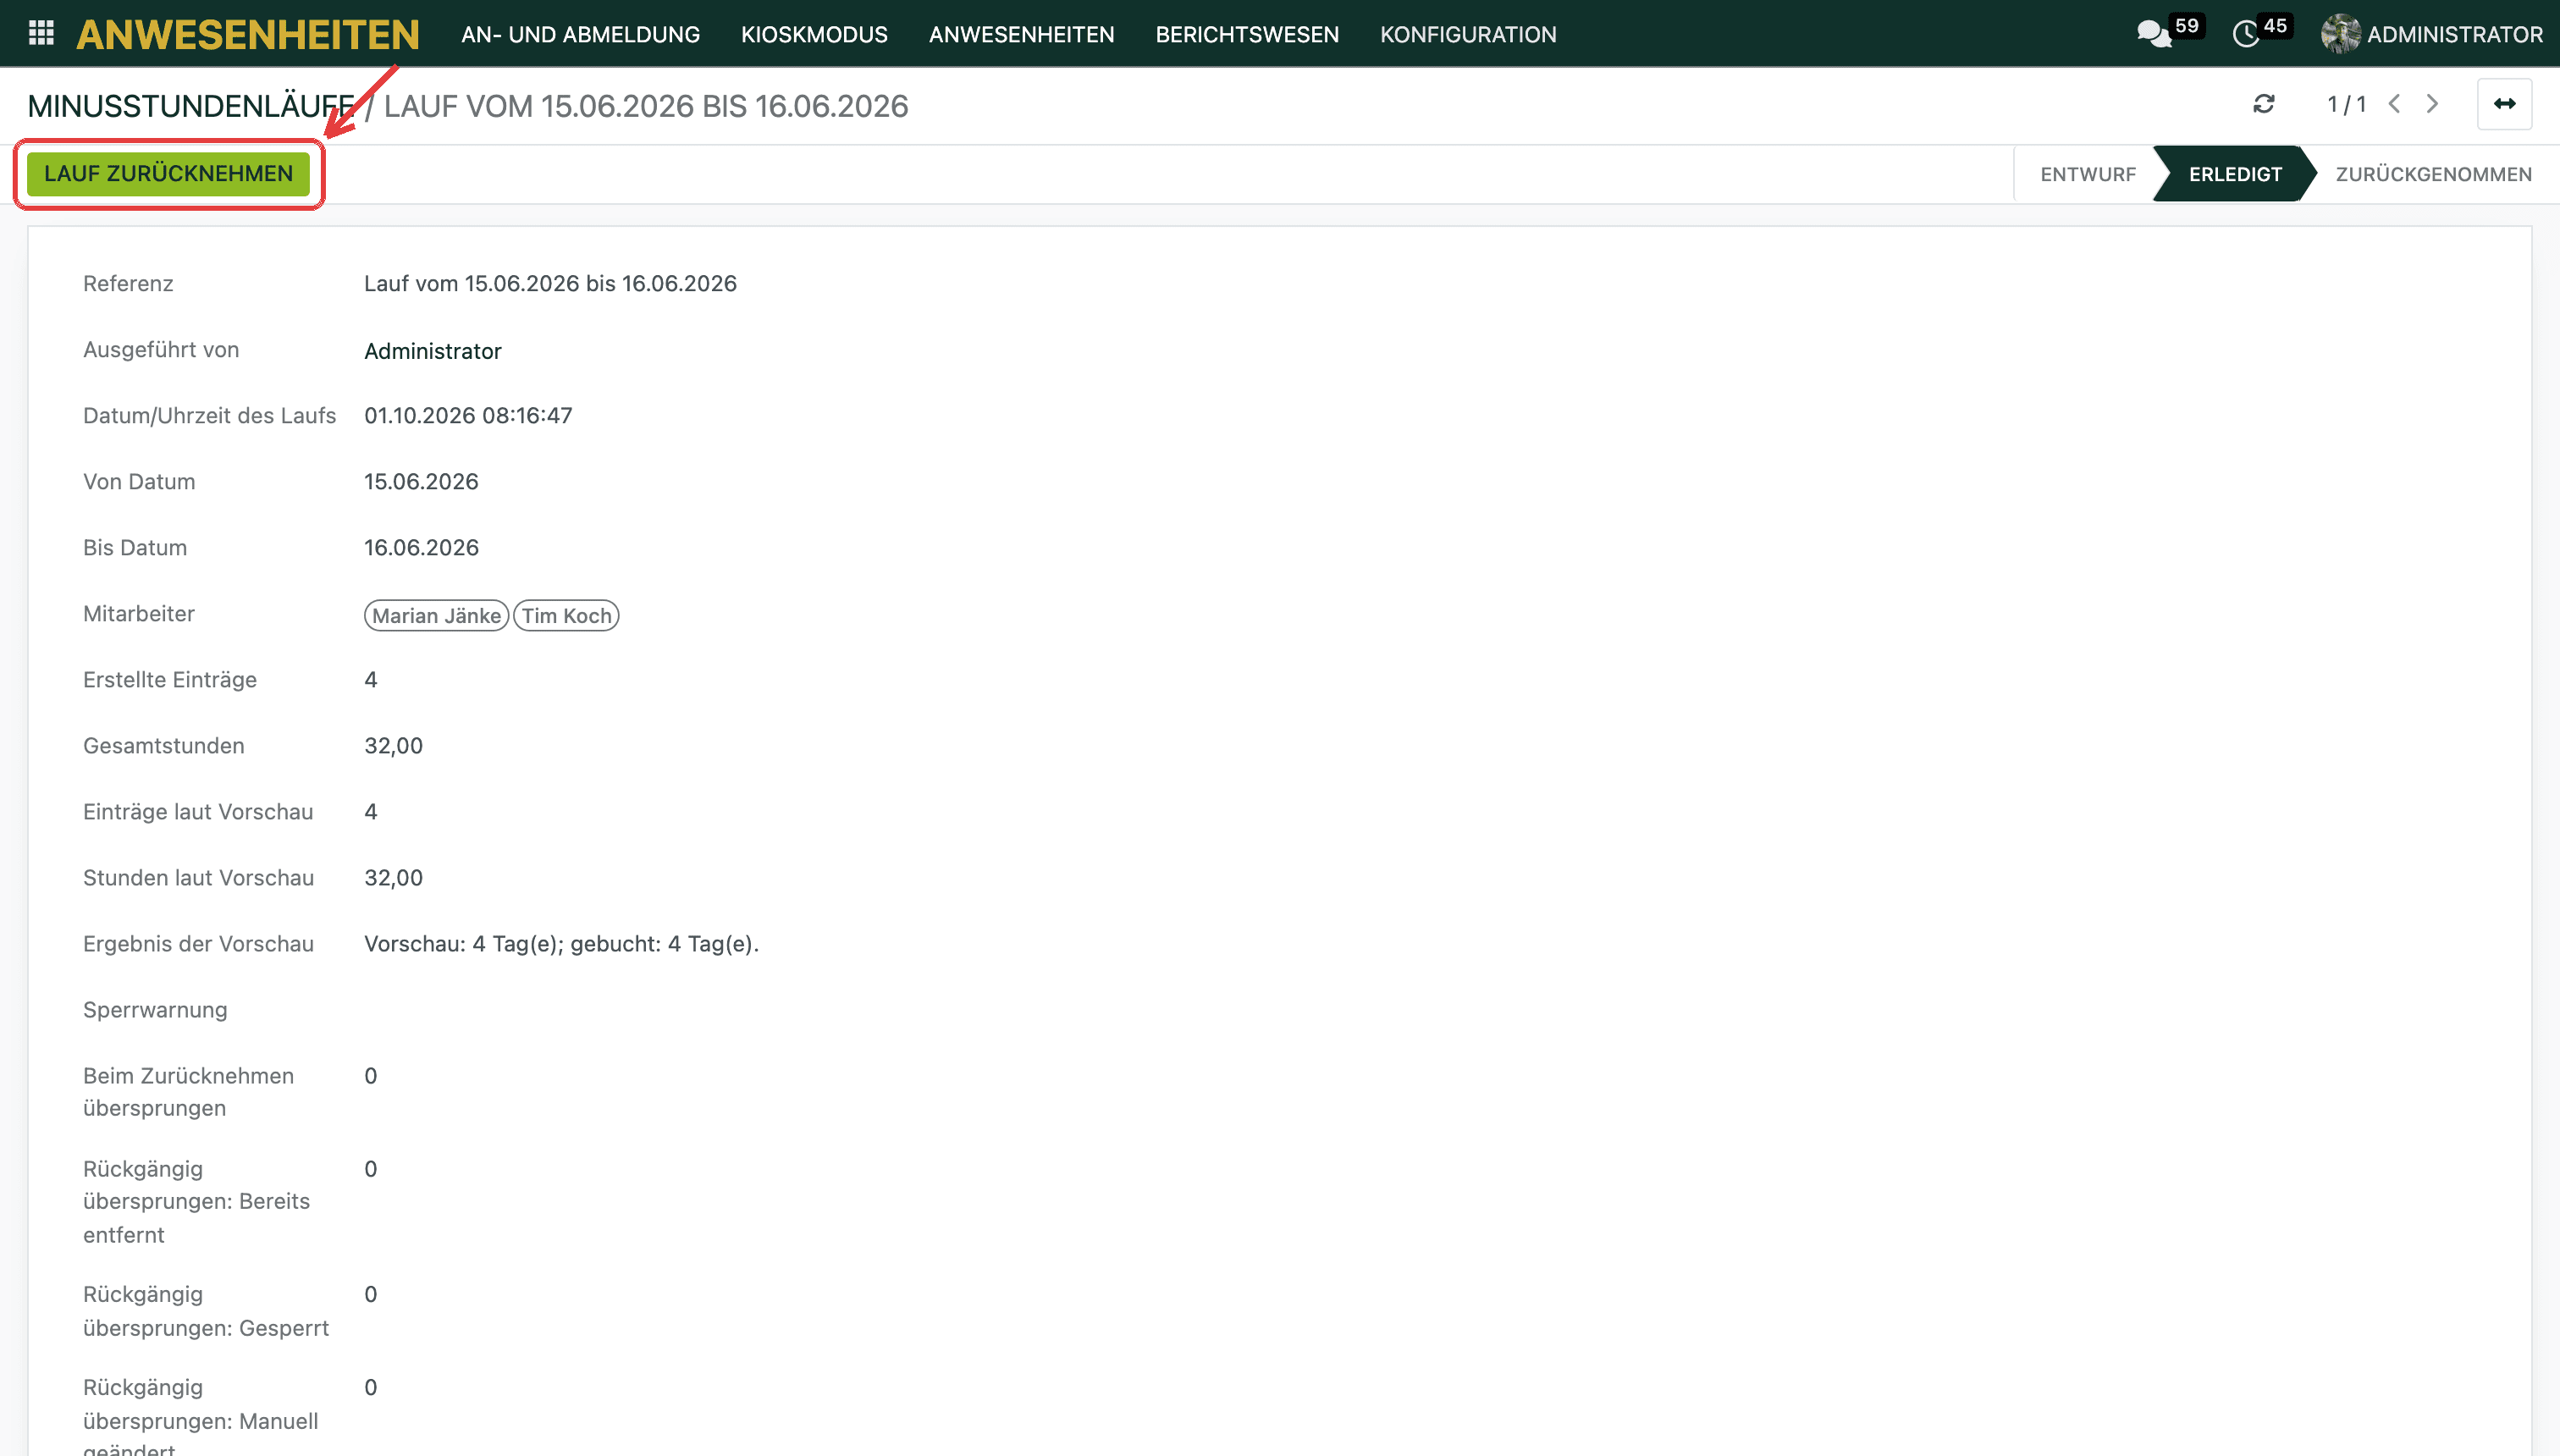Screen dimensions: 2560x1456
Task: Open the Konfiguration menu
Action: point(1468,34)
